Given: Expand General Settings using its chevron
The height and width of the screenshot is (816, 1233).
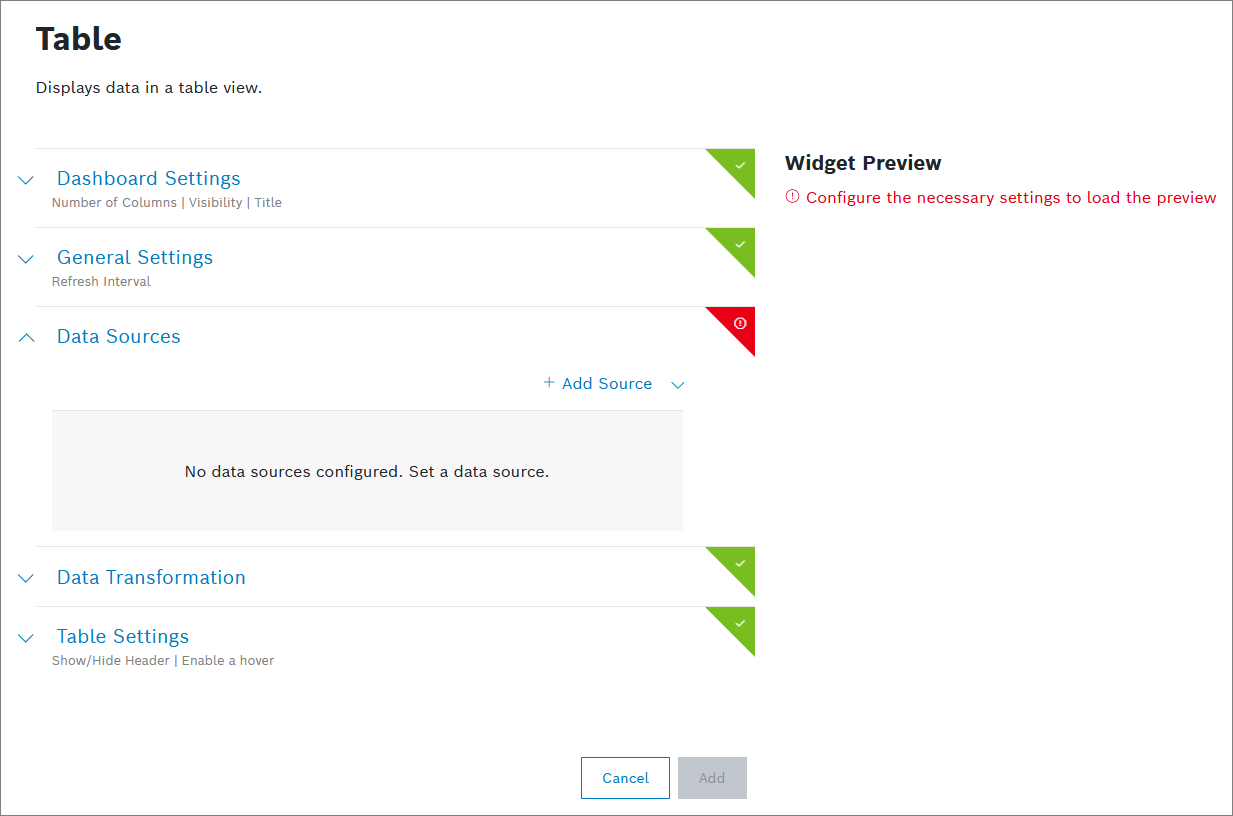Looking at the screenshot, I should [x=26, y=259].
